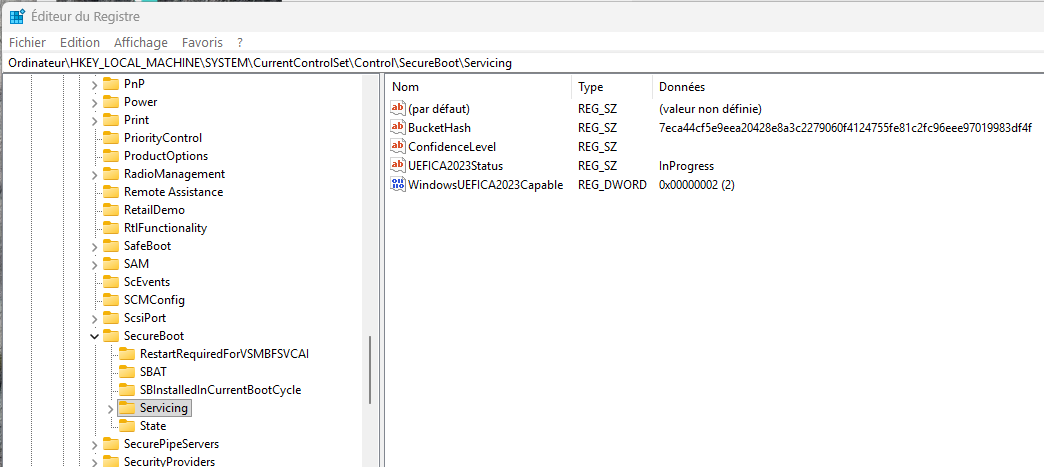
Task: Click the (valeur non définie) data cell
Action: coord(710,108)
